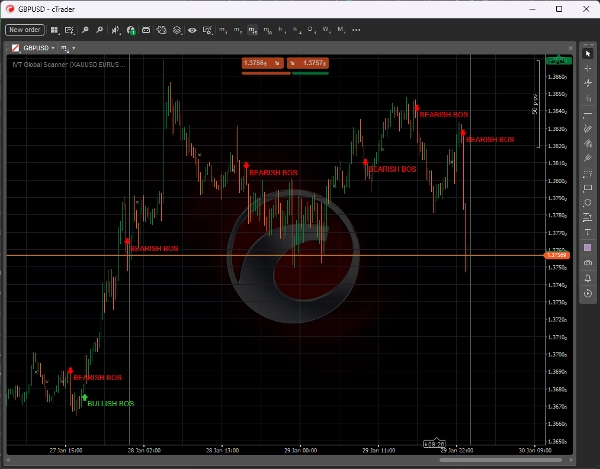The width and height of the screenshot is (600, 469).
Task: Click BEARISH BOS label near 29 Jan 22:00
Action: 490,140
